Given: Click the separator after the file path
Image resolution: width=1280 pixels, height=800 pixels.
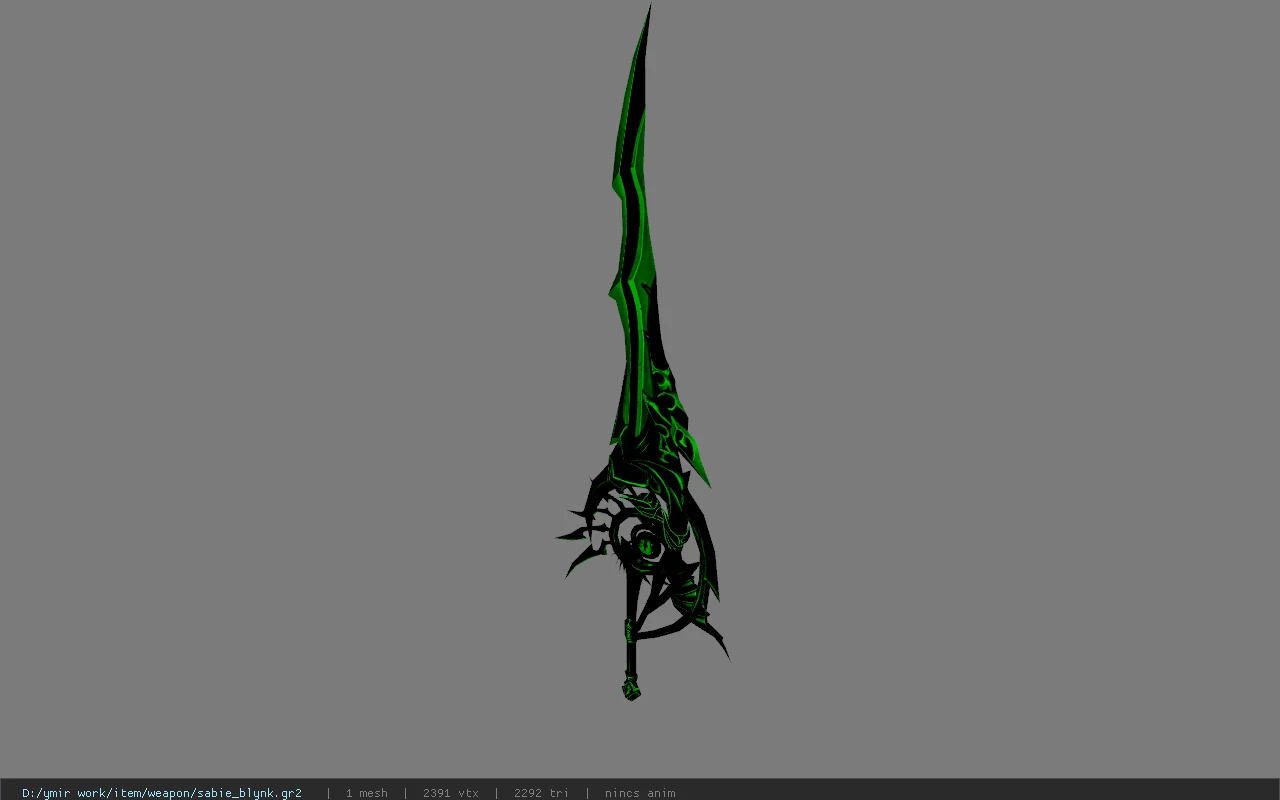Looking at the screenshot, I should (328, 793).
